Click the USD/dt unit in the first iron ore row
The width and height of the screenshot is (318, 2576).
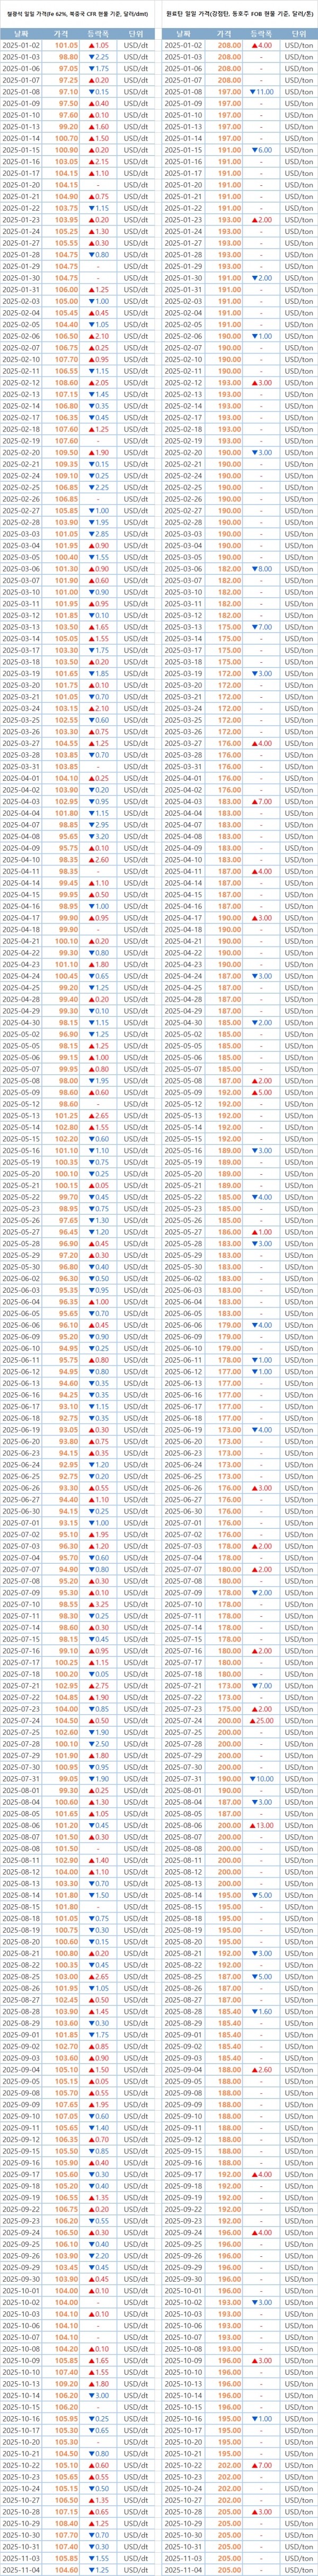pos(135,46)
